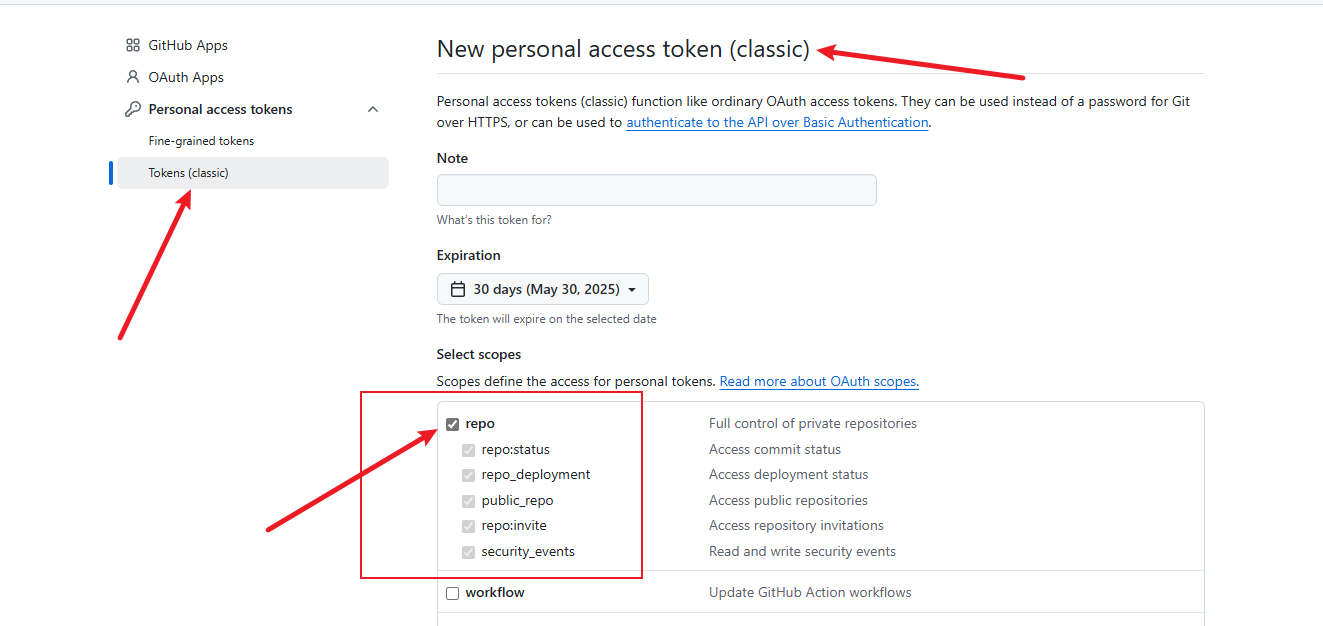Click the OAuth Apps person icon
This screenshot has height=626, width=1323.
click(132, 77)
